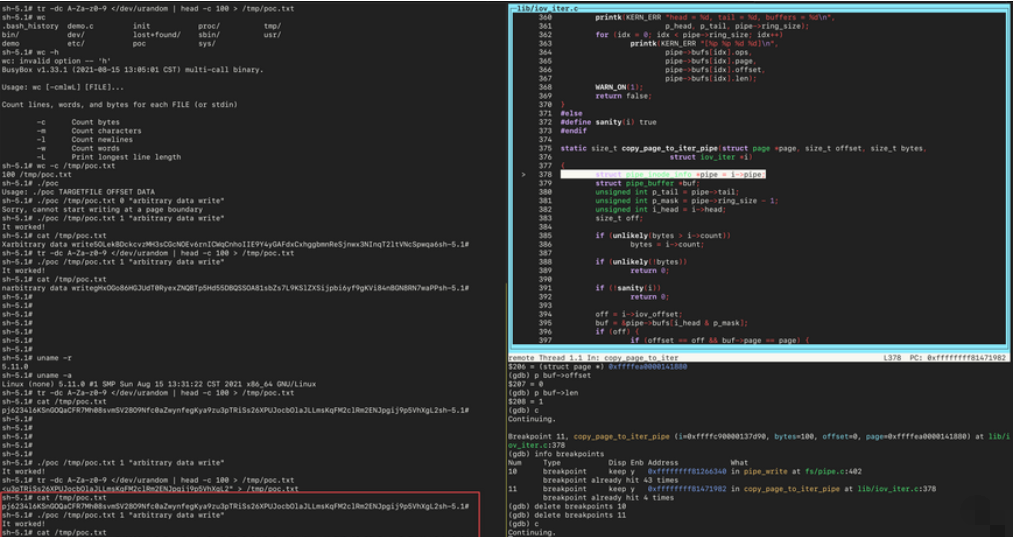
Task: Click the 'L378' line indicator in status bar
Action: tap(893, 358)
